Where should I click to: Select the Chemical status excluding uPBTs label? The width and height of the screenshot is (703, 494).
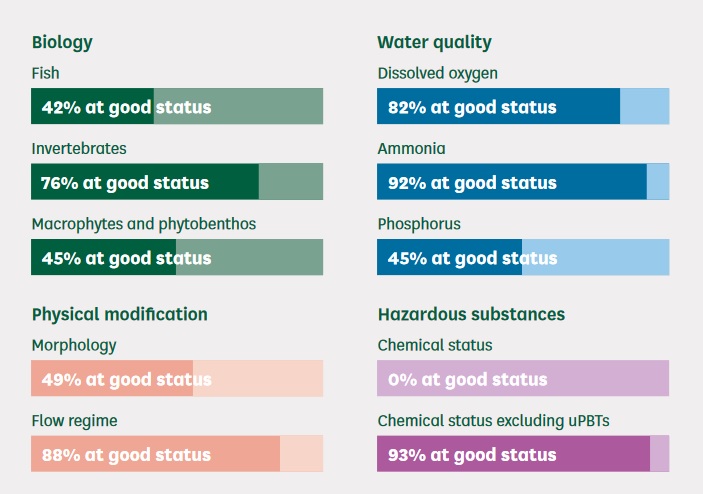(x=494, y=421)
